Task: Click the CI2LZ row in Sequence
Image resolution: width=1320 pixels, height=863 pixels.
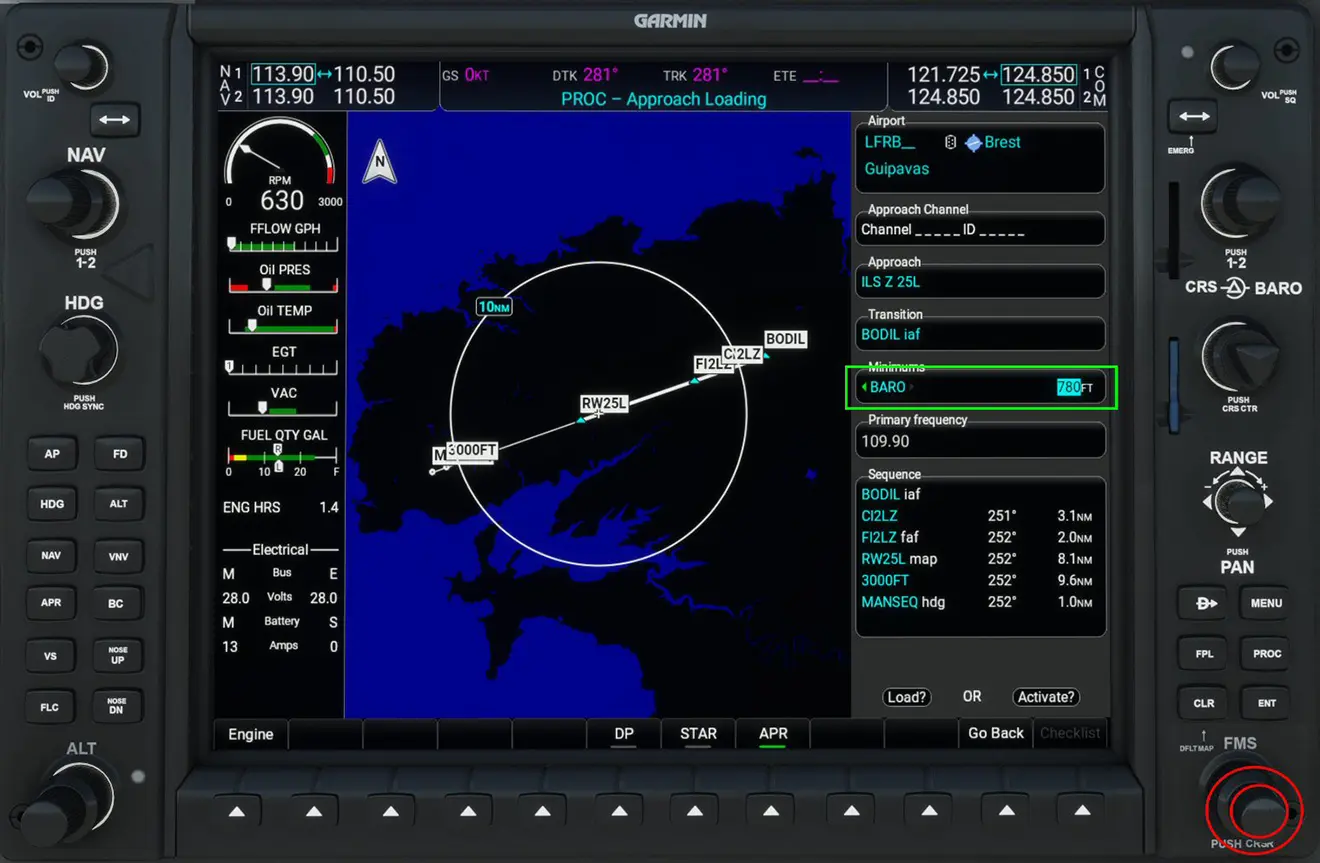Action: [977, 516]
